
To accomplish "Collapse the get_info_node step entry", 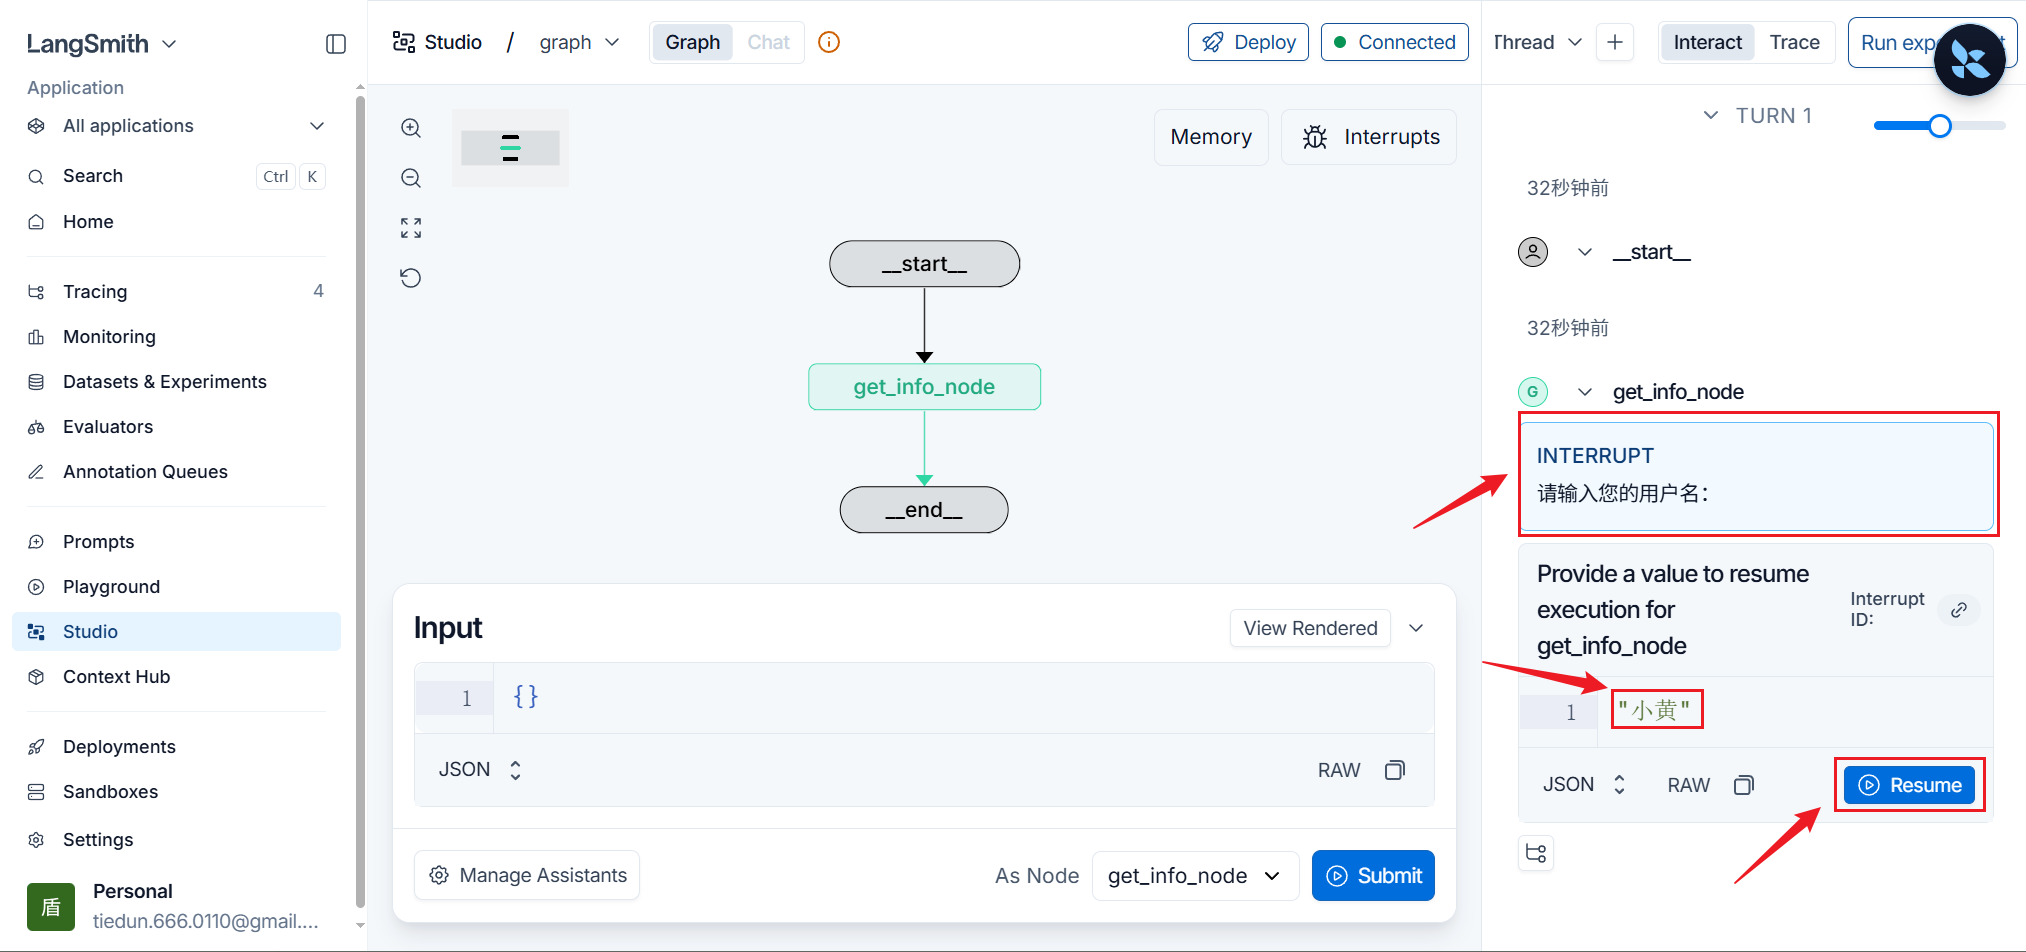I will tap(1585, 392).
